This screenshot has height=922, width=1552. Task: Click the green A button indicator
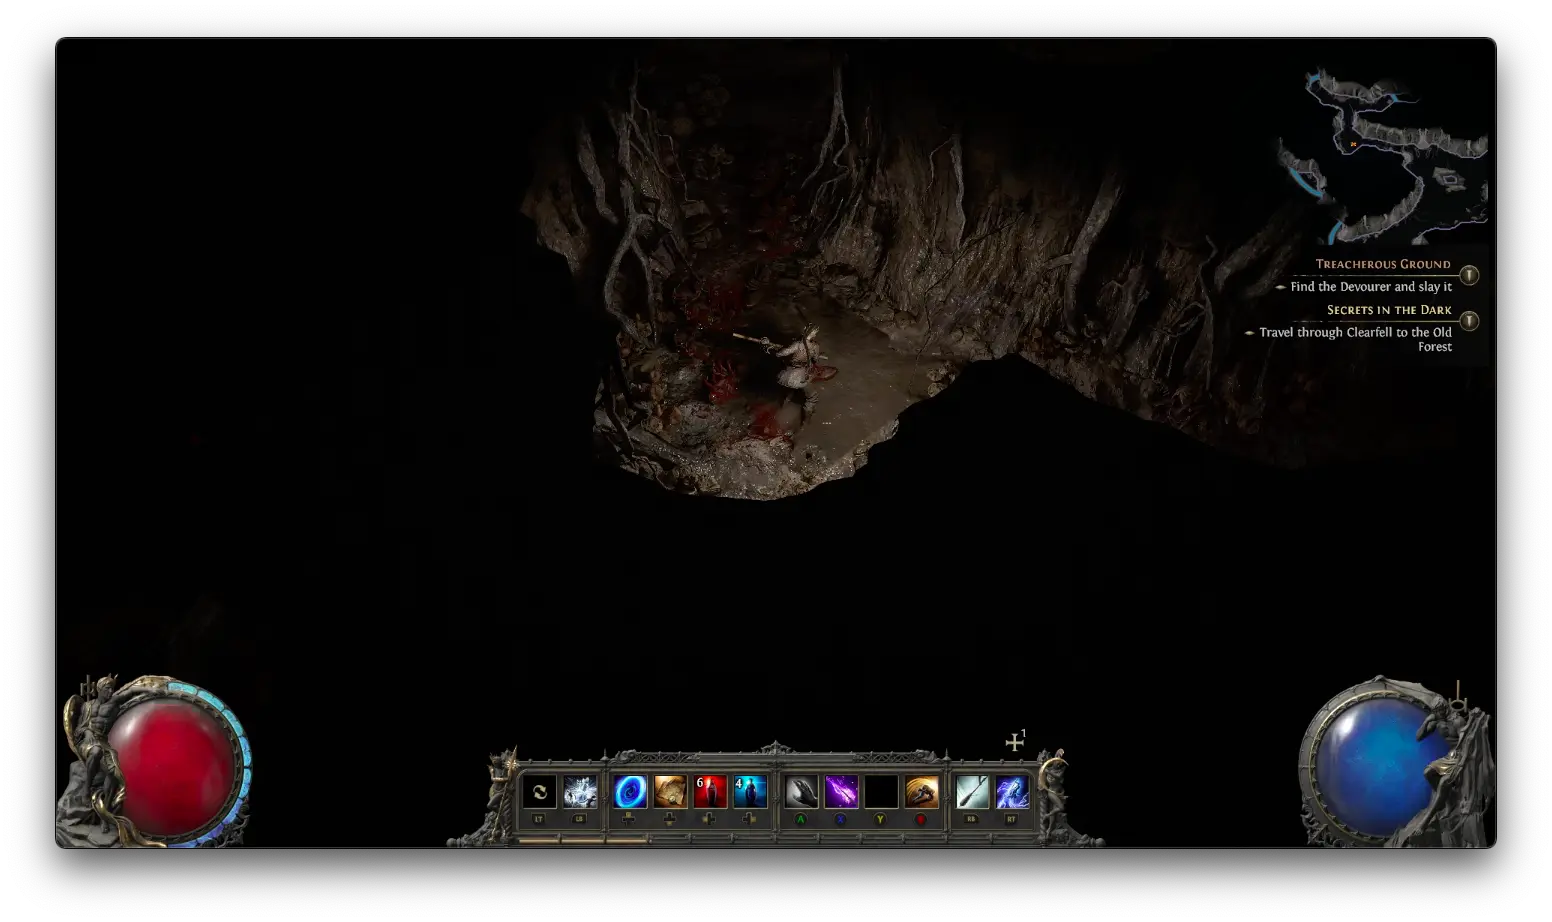click(801, 819)
